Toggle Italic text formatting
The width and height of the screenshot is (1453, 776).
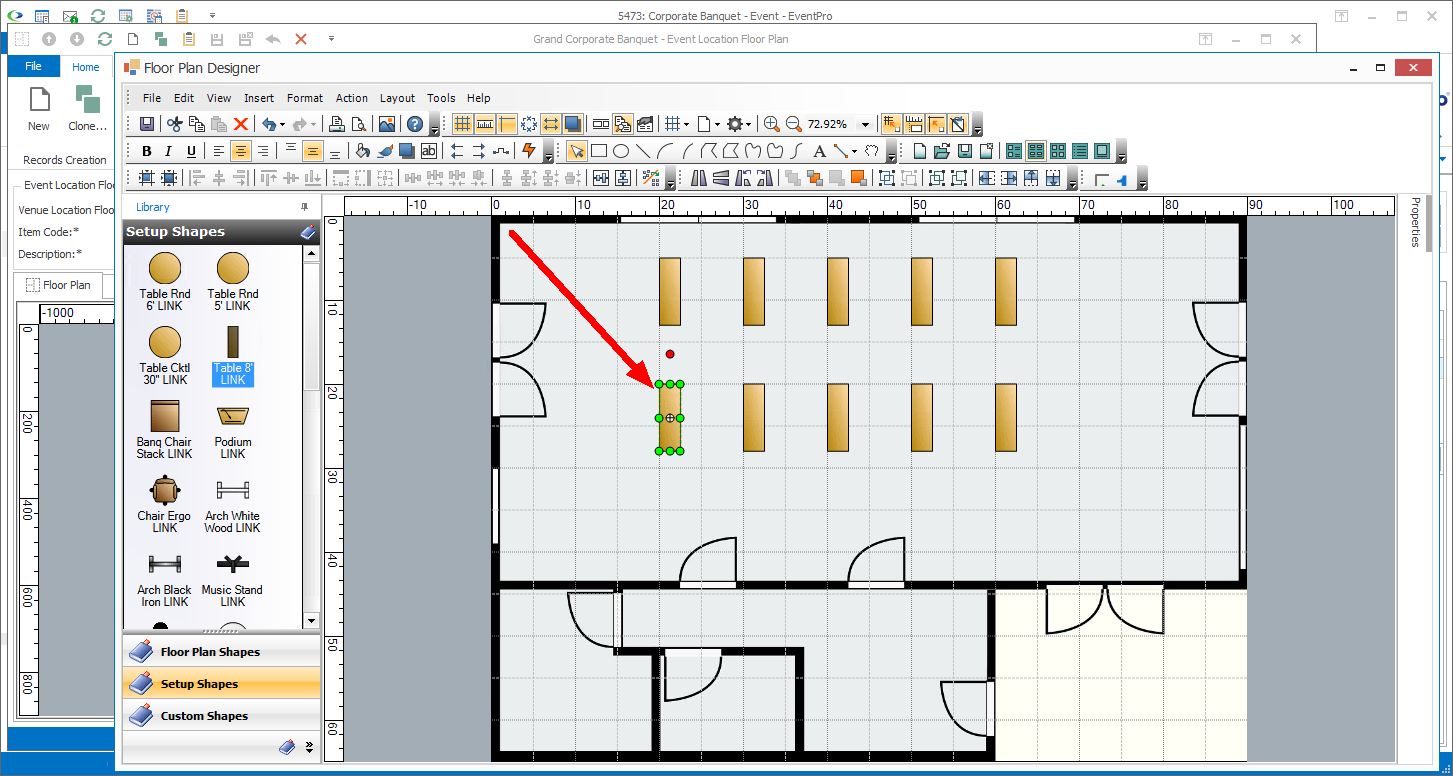168,151
